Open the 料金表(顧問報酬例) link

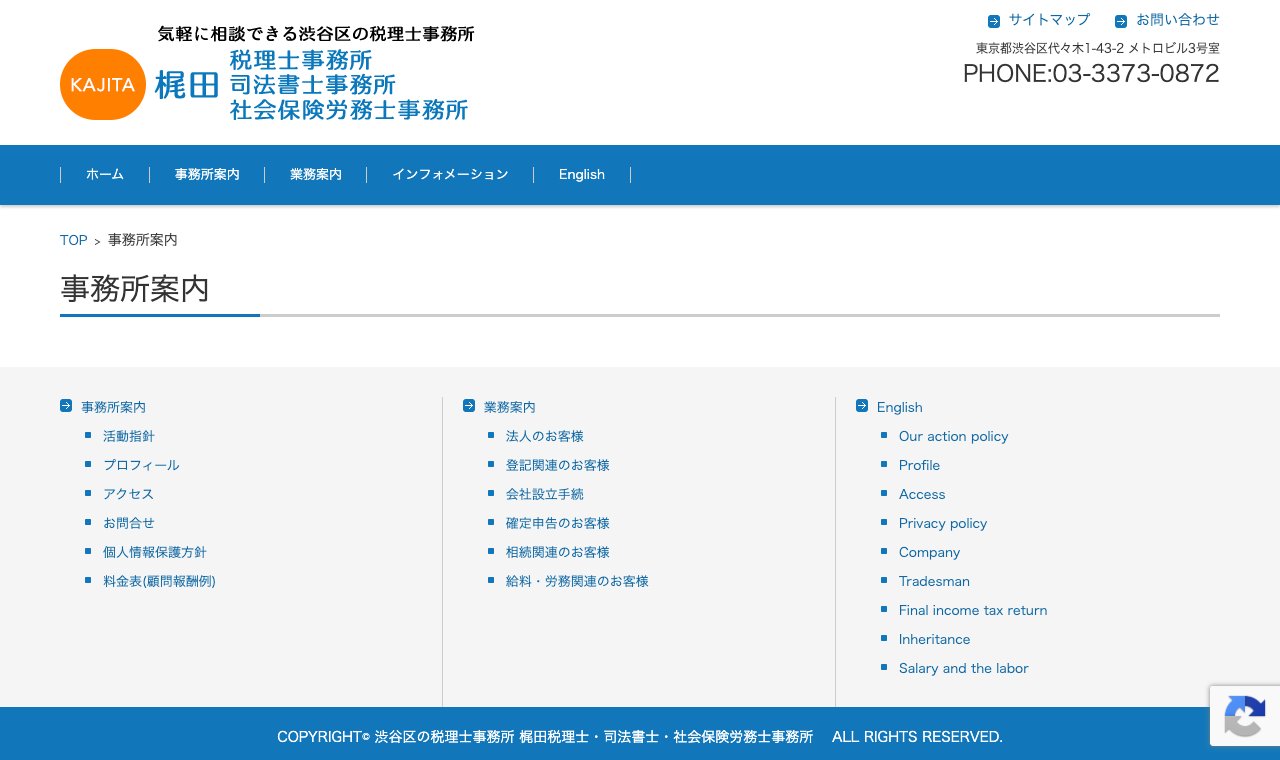pyautogui.click(x=159, y=581)
